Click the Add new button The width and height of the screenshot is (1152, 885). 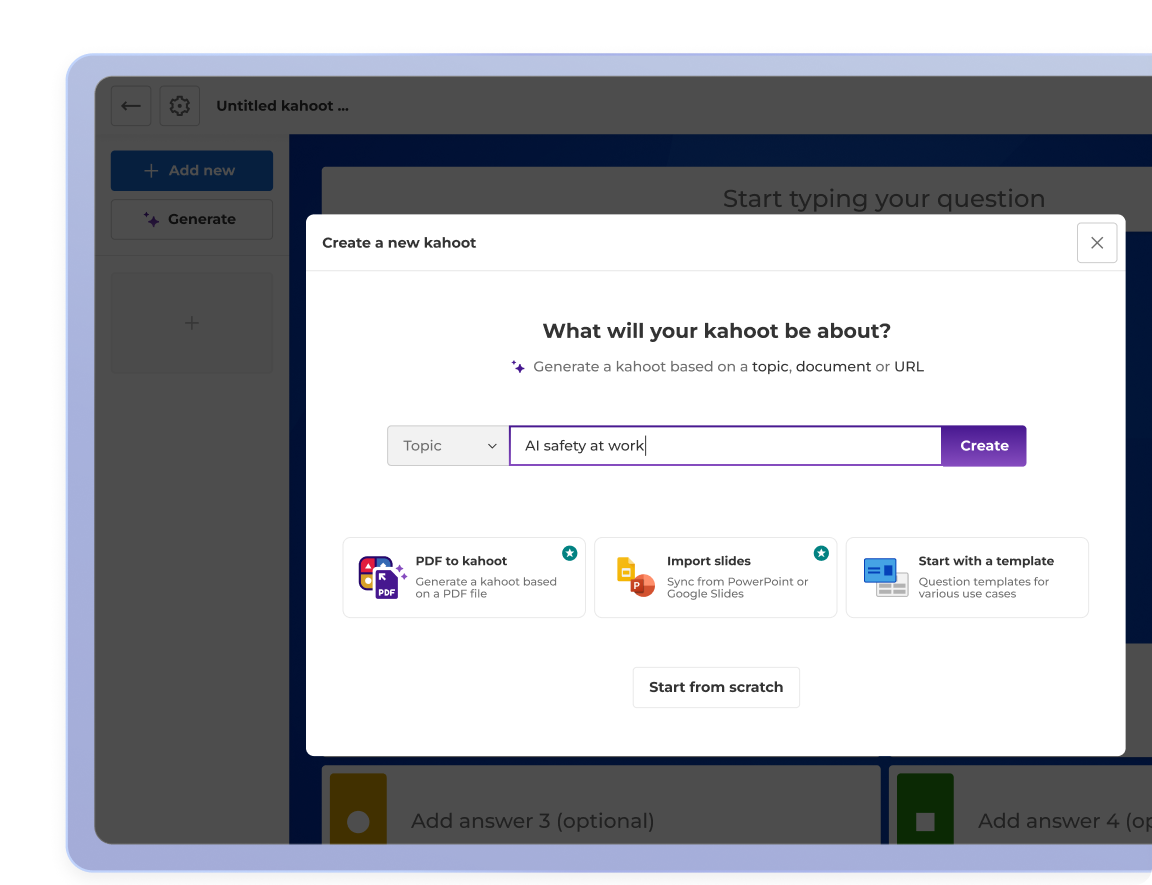pos(192,170)
